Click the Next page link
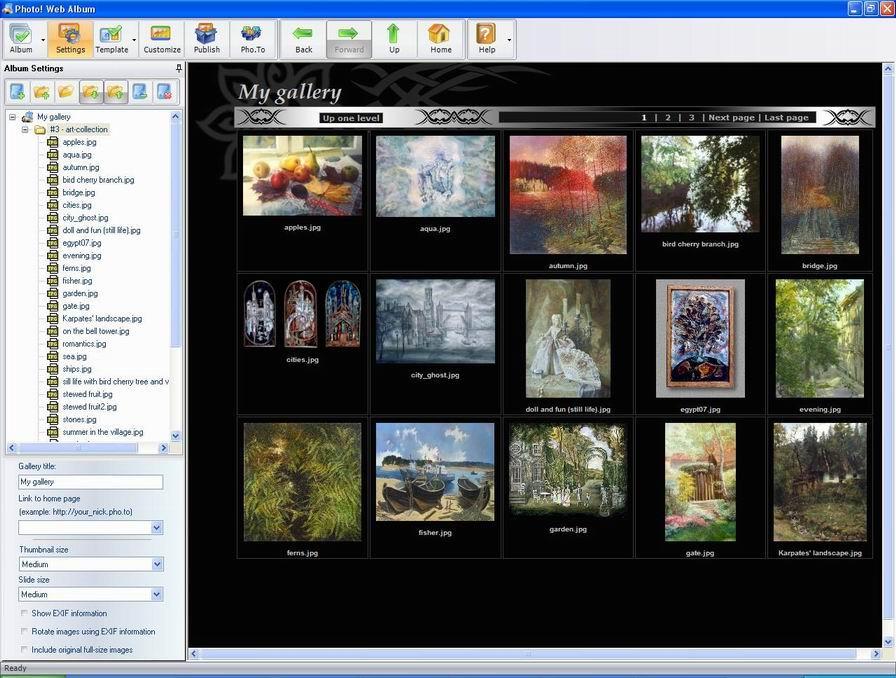Viewport: 896px width, 678px height. 731,118
